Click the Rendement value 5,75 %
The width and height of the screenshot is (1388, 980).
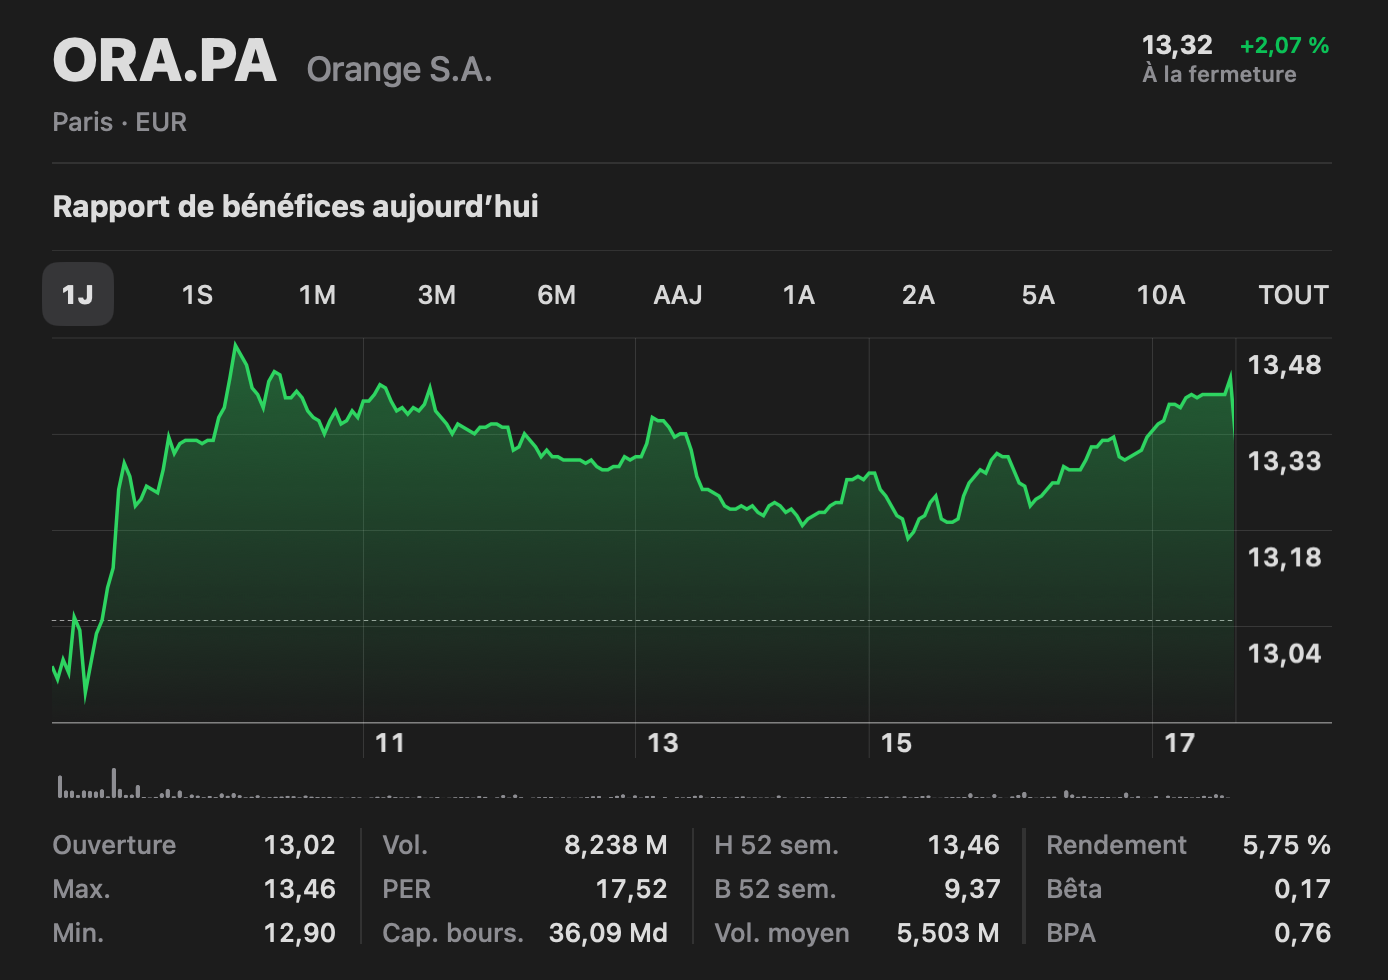coord(1286,845)
